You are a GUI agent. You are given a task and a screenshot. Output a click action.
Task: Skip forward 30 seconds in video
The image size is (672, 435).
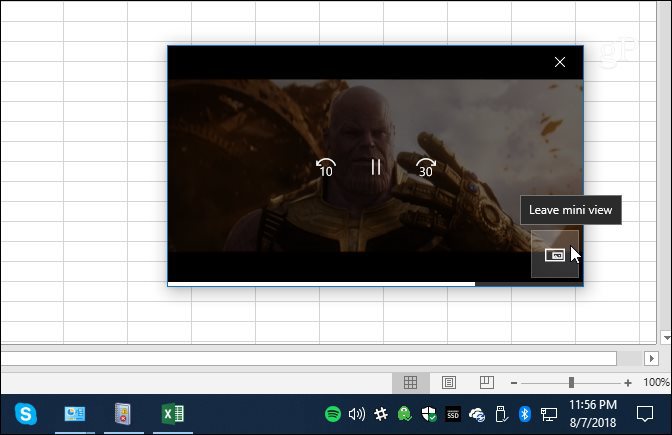(x=426, y=168)
